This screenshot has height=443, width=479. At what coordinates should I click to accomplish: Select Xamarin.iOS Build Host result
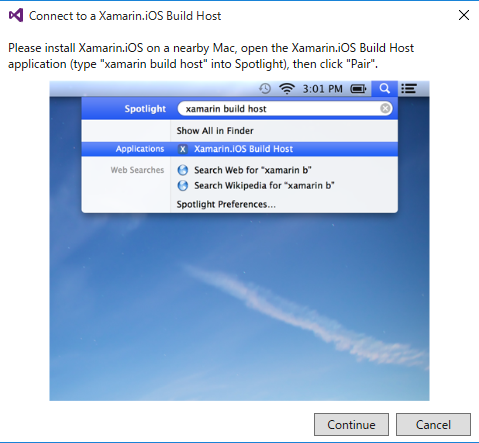240,149
